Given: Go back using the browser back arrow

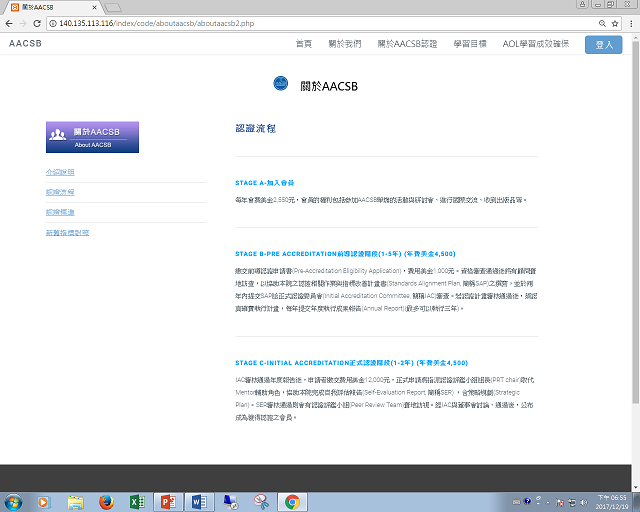Looking at the screenshot, I should [9, 23].
